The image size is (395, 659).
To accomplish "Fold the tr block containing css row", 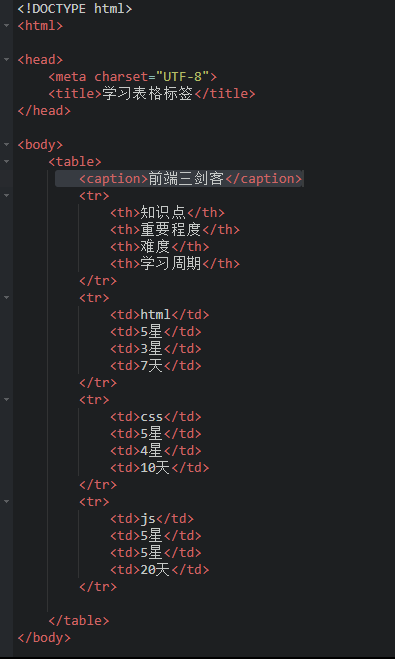I will pos(6,399).
